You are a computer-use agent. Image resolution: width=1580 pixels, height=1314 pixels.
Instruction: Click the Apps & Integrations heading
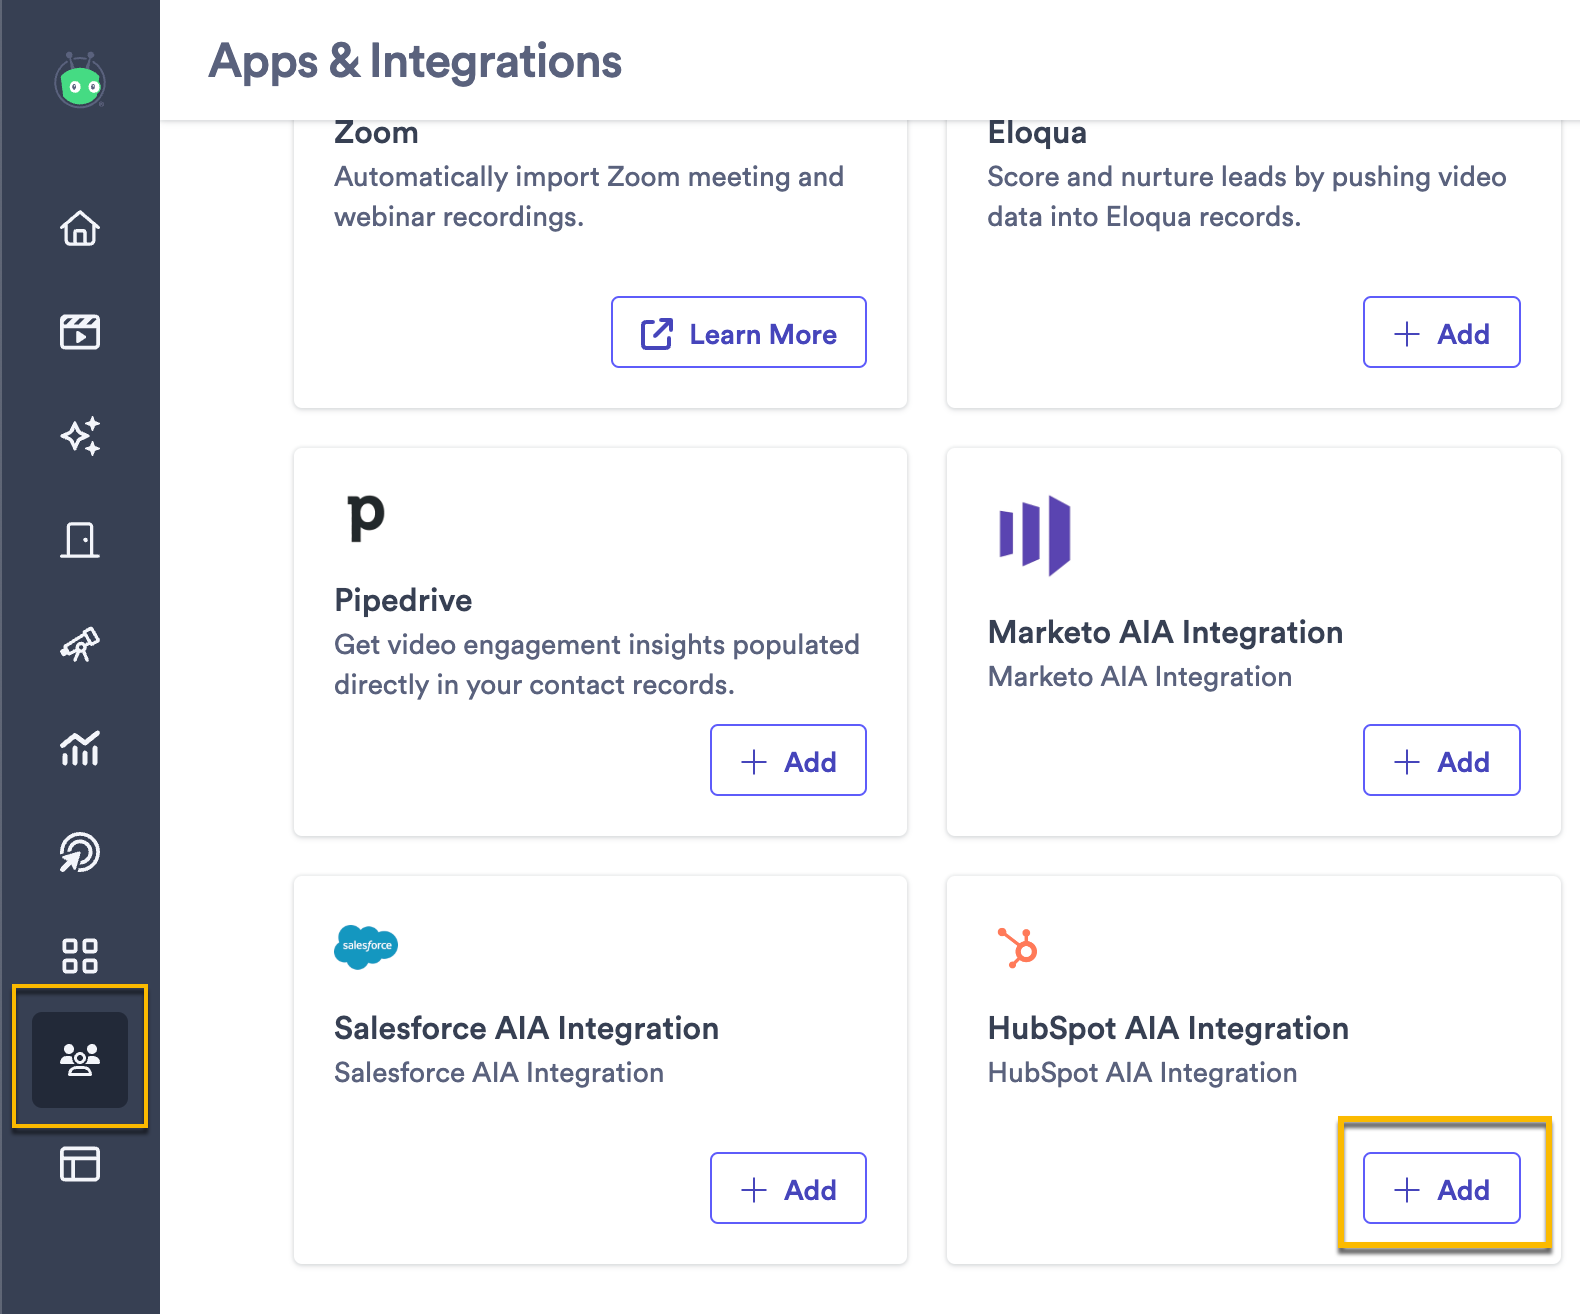415,61
